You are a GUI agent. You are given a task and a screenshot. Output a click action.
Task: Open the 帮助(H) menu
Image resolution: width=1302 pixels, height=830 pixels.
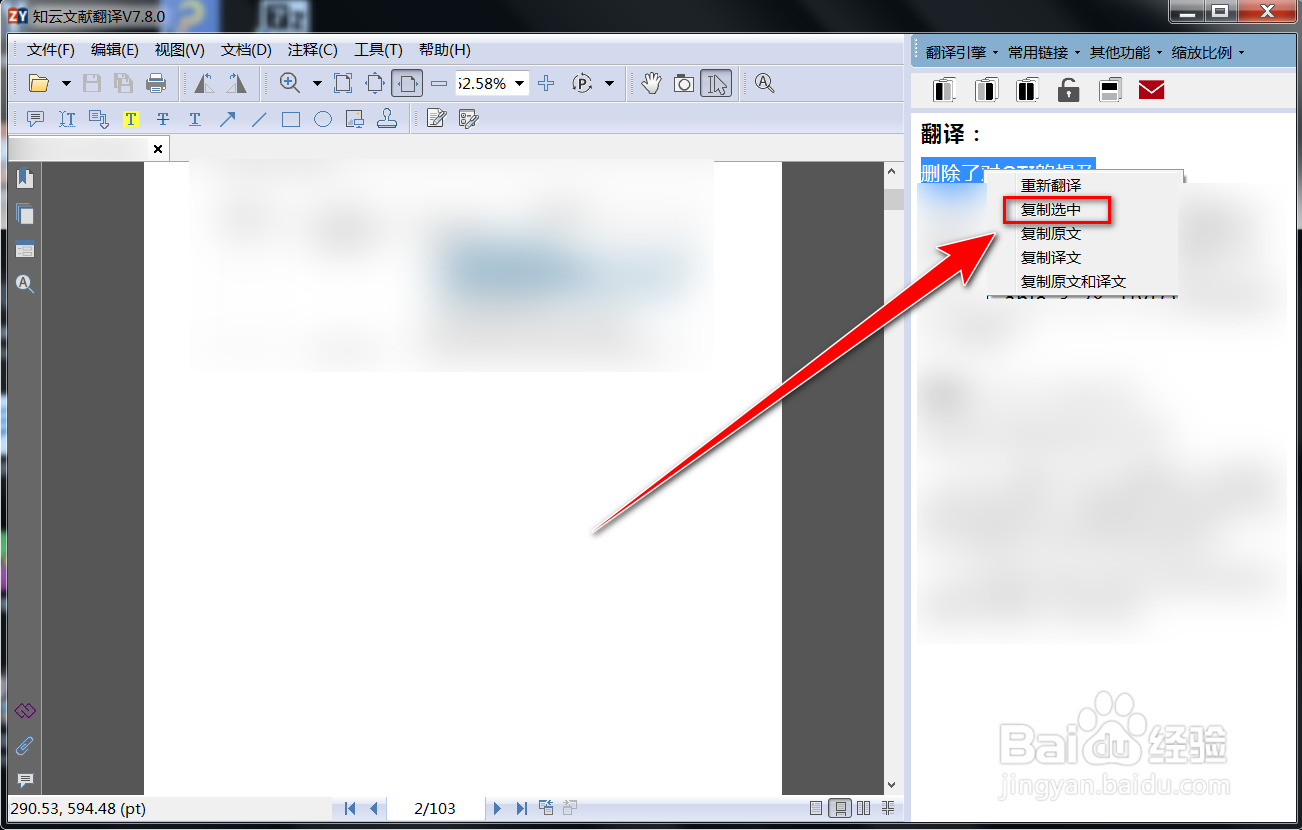444,50
